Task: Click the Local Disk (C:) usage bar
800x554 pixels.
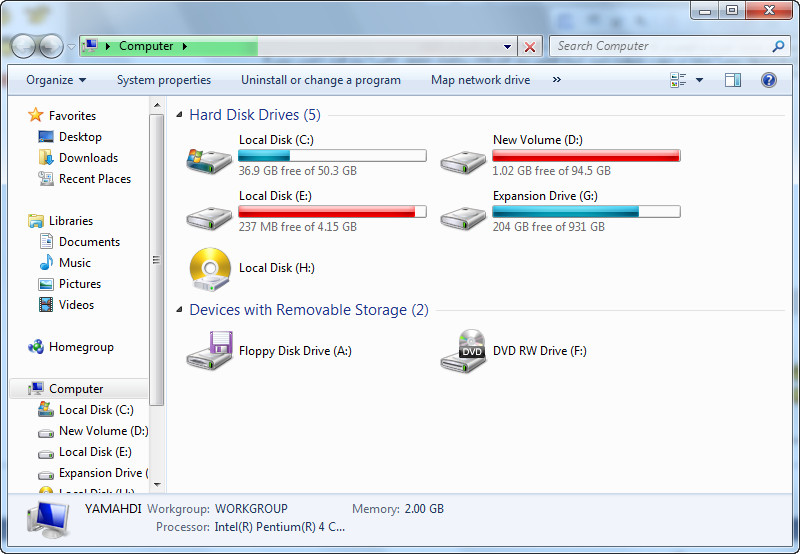Action: [x=332, y=156]
